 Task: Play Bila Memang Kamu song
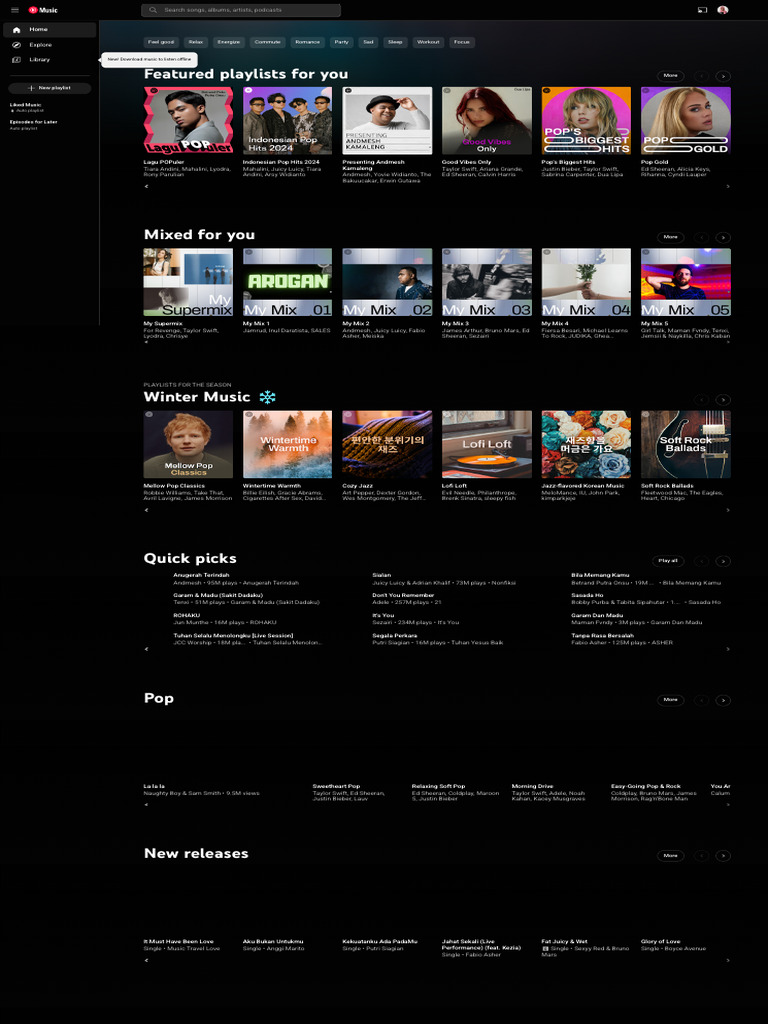click(600, 575)
